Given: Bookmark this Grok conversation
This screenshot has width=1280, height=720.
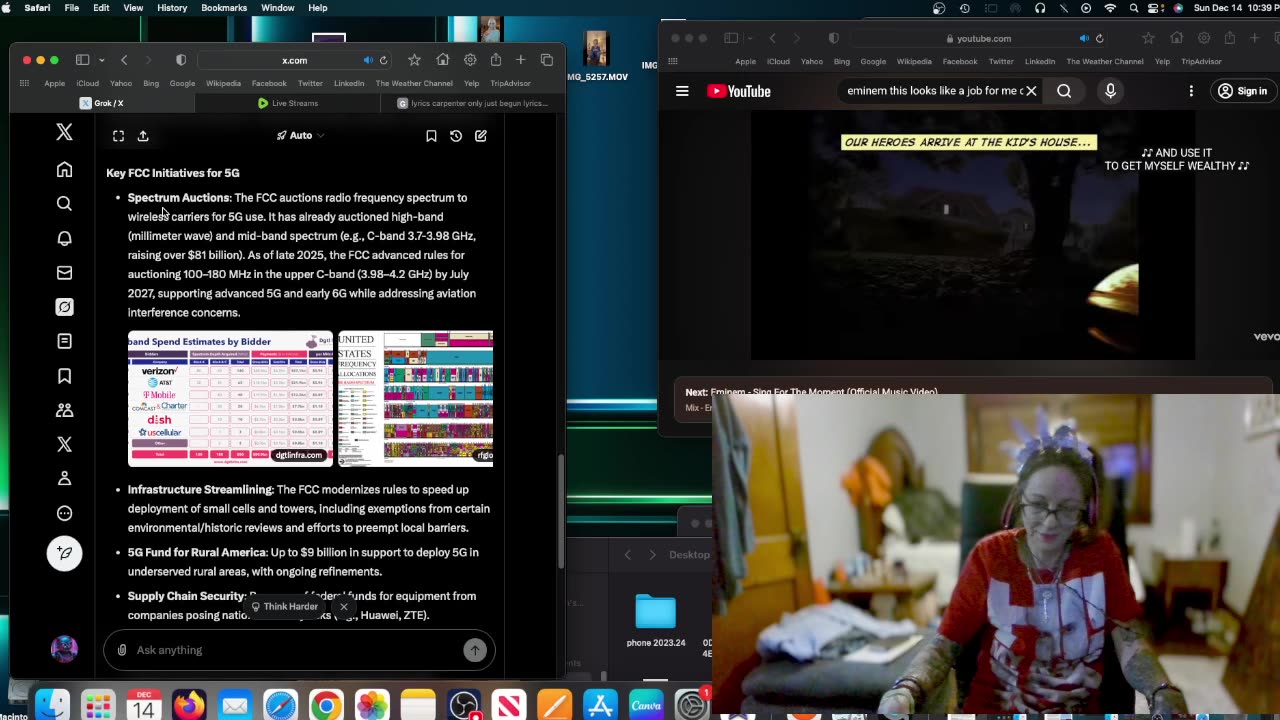Looking at the screenshot, I should coord(431,136).
